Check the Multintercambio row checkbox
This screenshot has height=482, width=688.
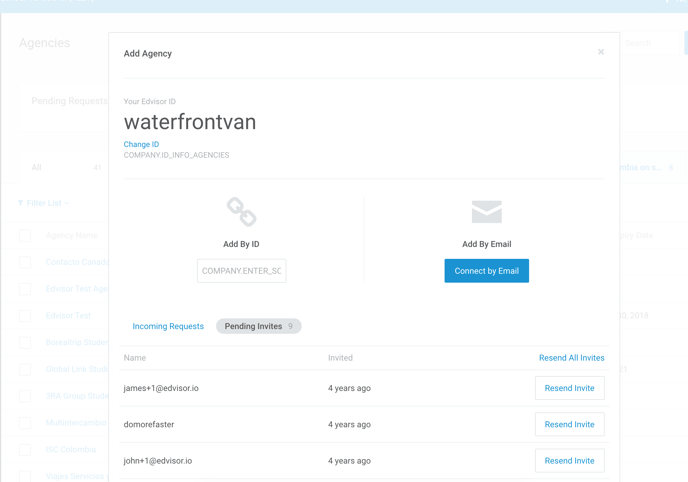click(x=25, y=423)
